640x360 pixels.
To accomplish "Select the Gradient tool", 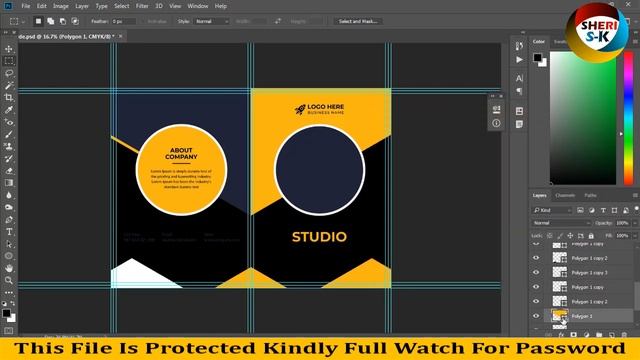I will tap(9, 183).
